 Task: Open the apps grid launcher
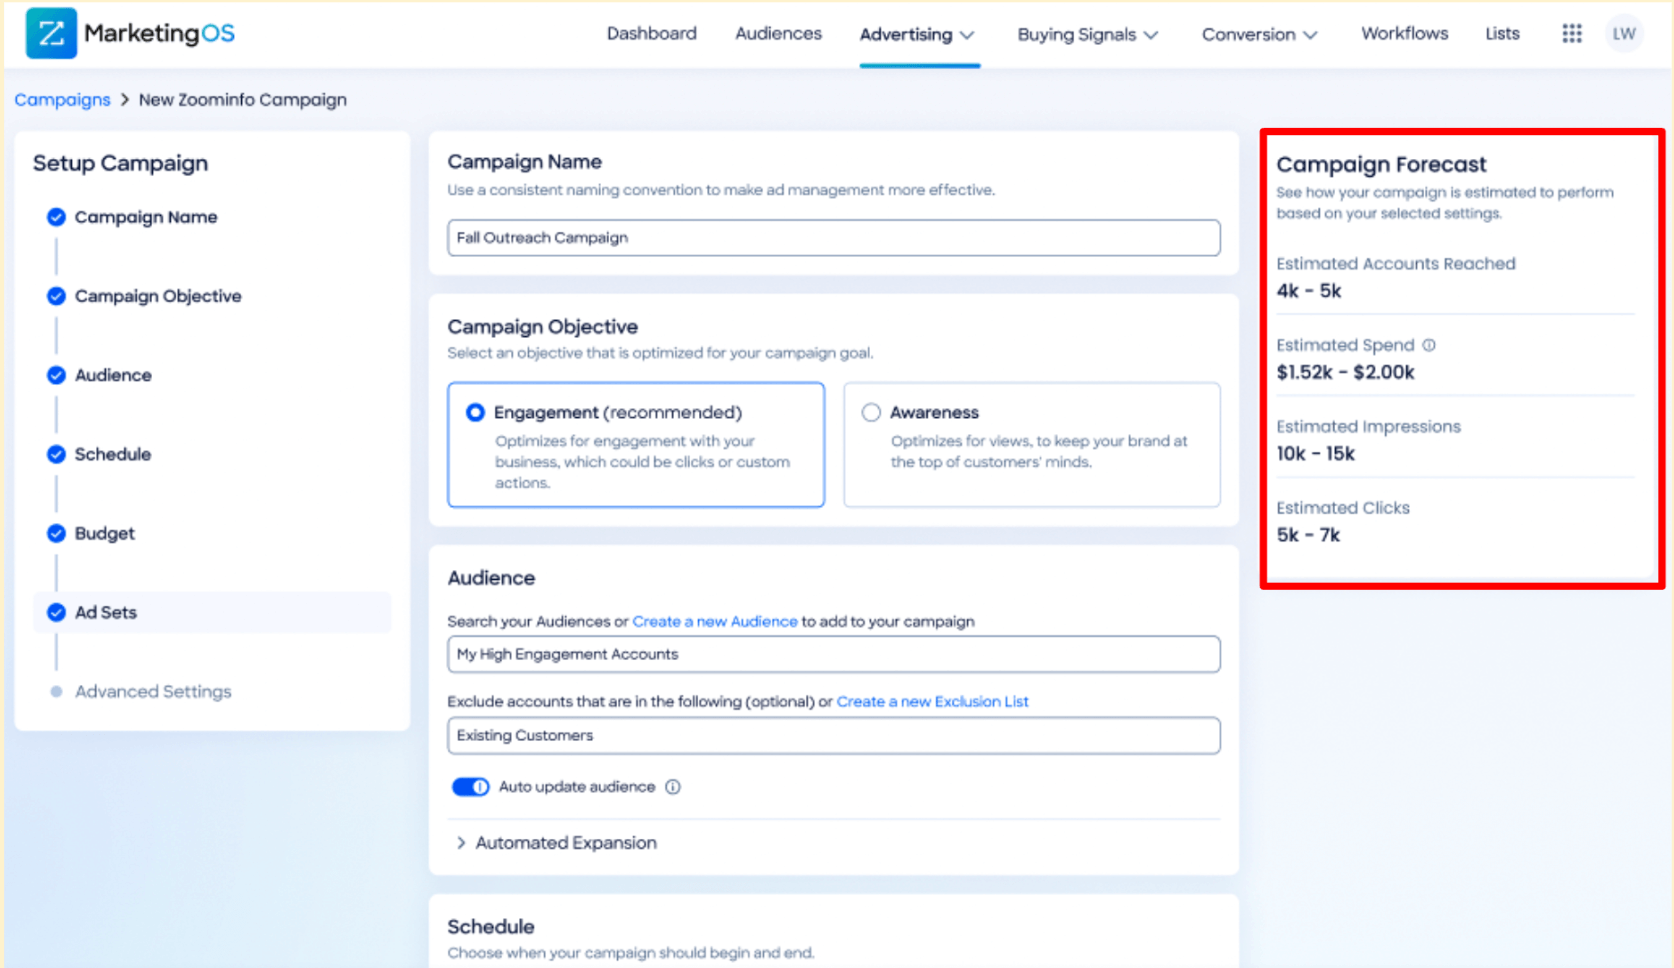point(1571,33)
